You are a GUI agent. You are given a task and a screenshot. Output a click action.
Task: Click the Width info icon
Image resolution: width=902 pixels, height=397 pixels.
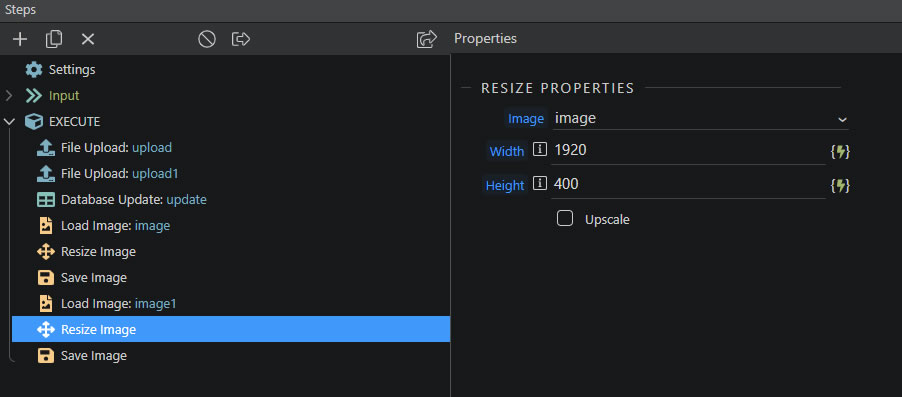tap(540, 150)
